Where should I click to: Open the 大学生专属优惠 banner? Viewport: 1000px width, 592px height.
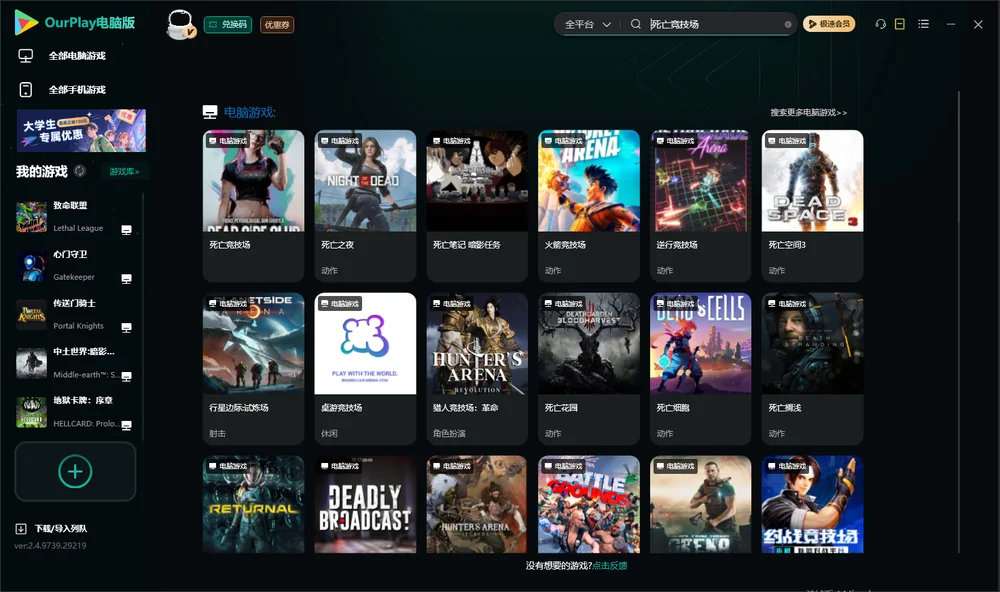[81, 131]
